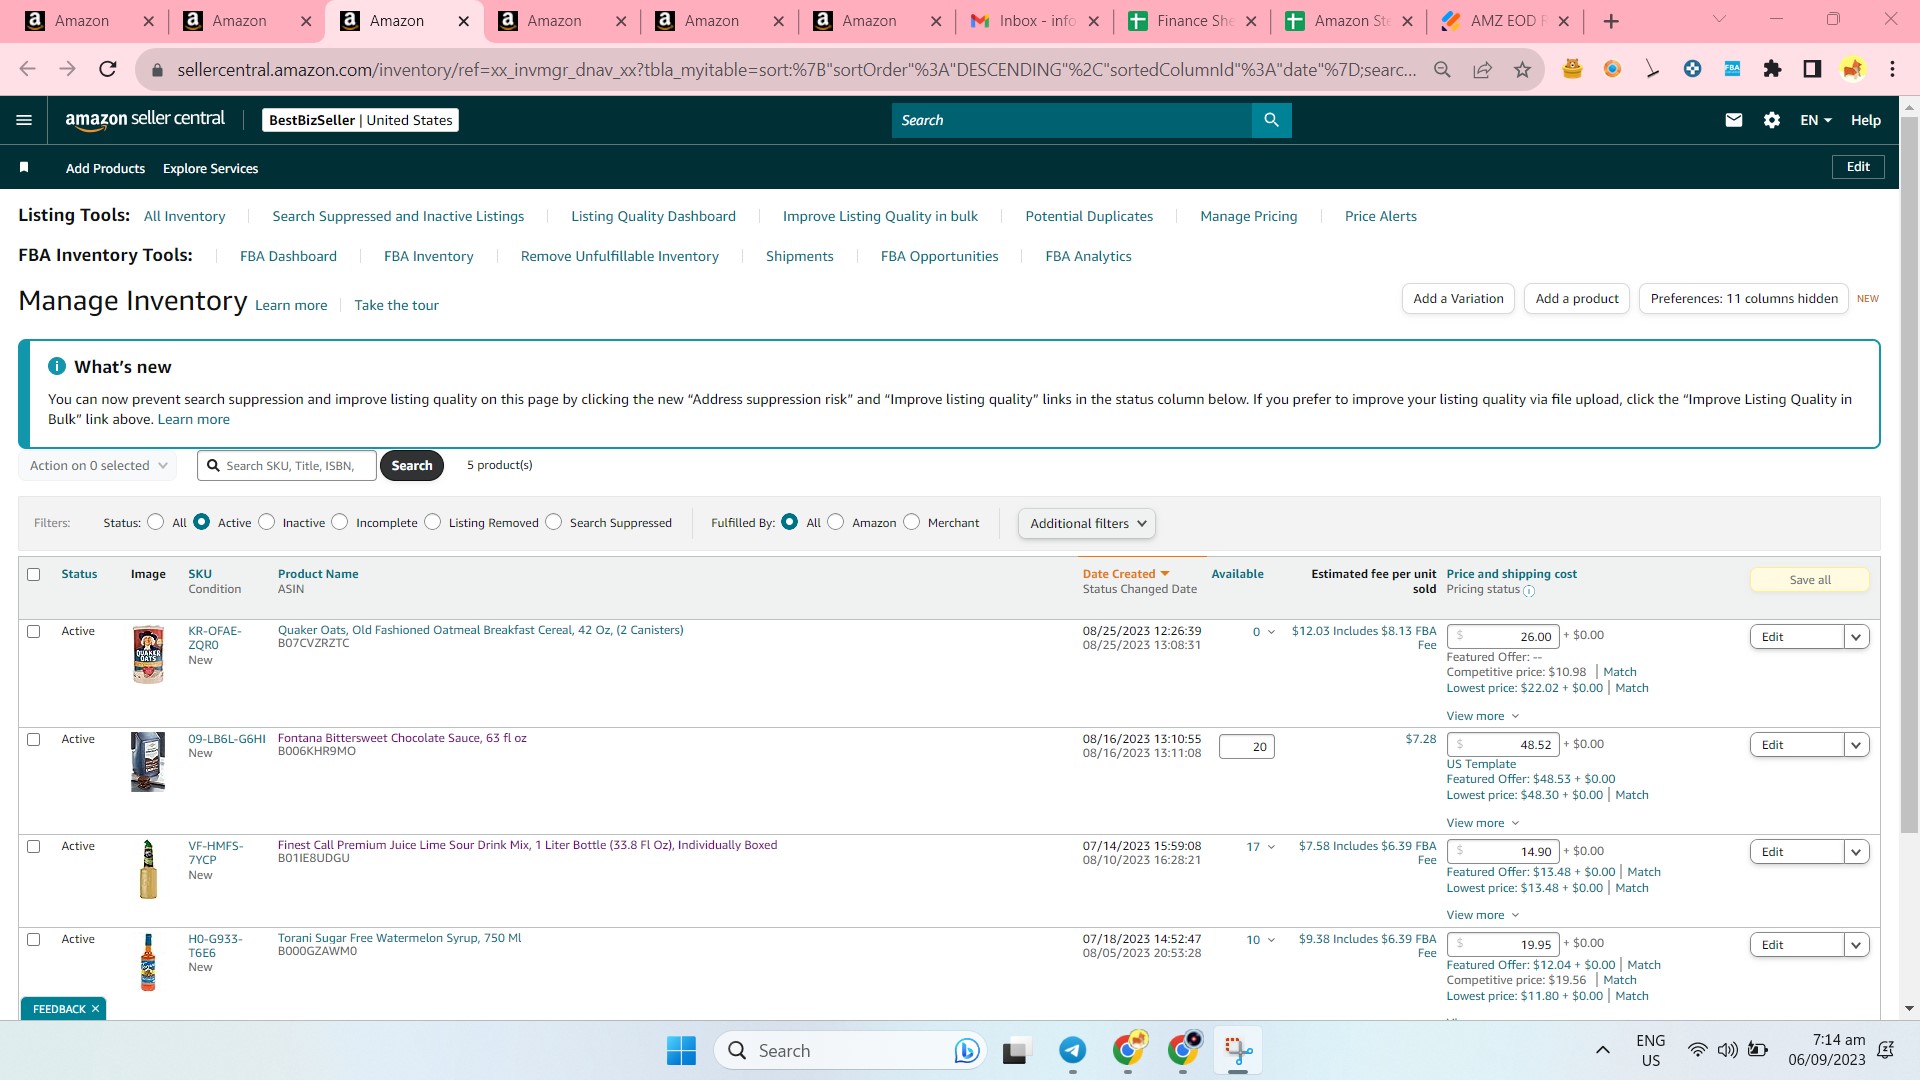This screenshot has width=1920, height=1080.
Task: Open Fontana Bittersweet Chocolate Sauce product link
Action: click(402, 738)
